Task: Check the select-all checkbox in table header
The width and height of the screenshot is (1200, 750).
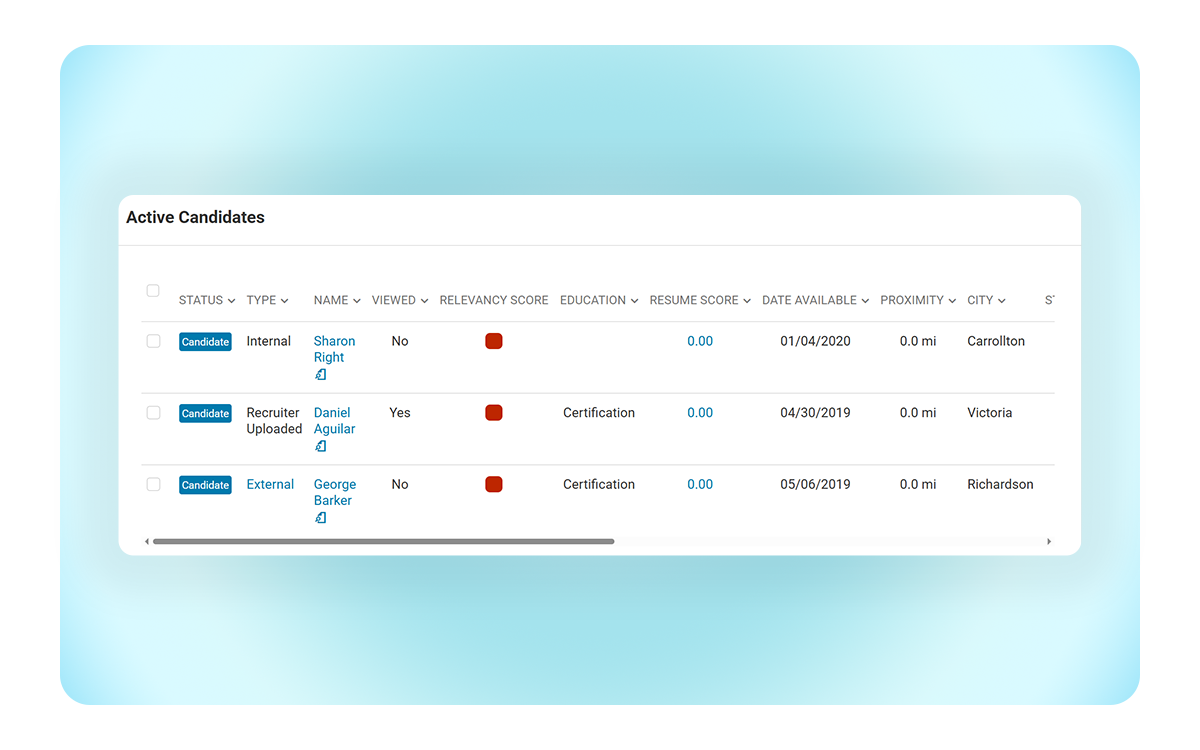Action: 153,291
